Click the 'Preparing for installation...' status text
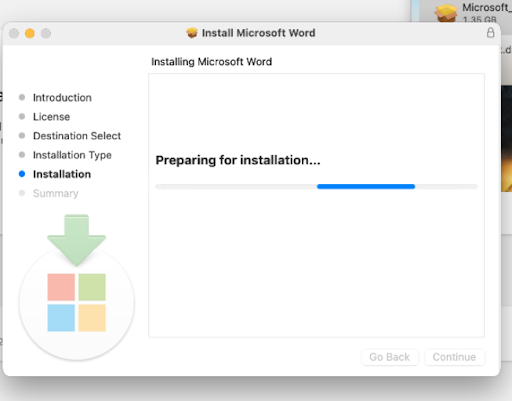 (x=238, y=160)
